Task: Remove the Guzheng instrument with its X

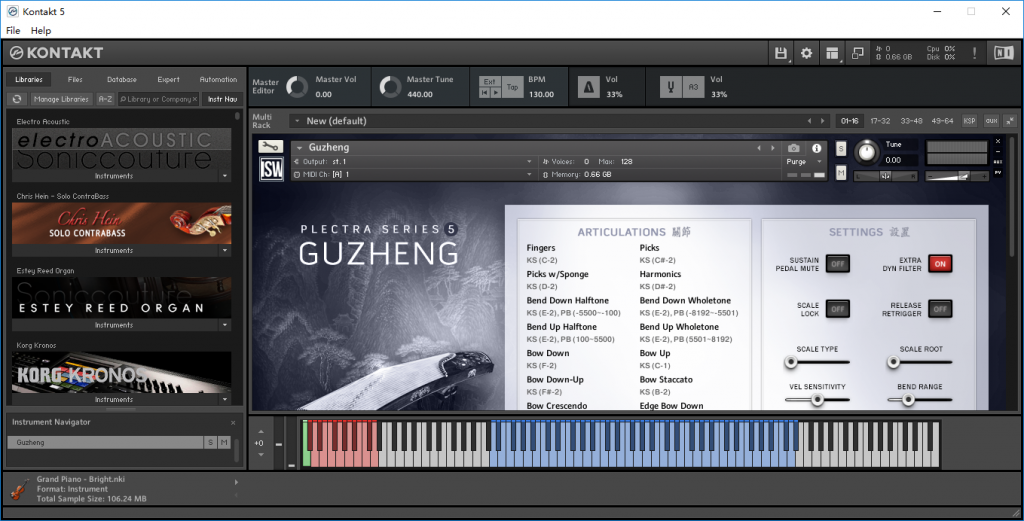Action: pos(998,142)
